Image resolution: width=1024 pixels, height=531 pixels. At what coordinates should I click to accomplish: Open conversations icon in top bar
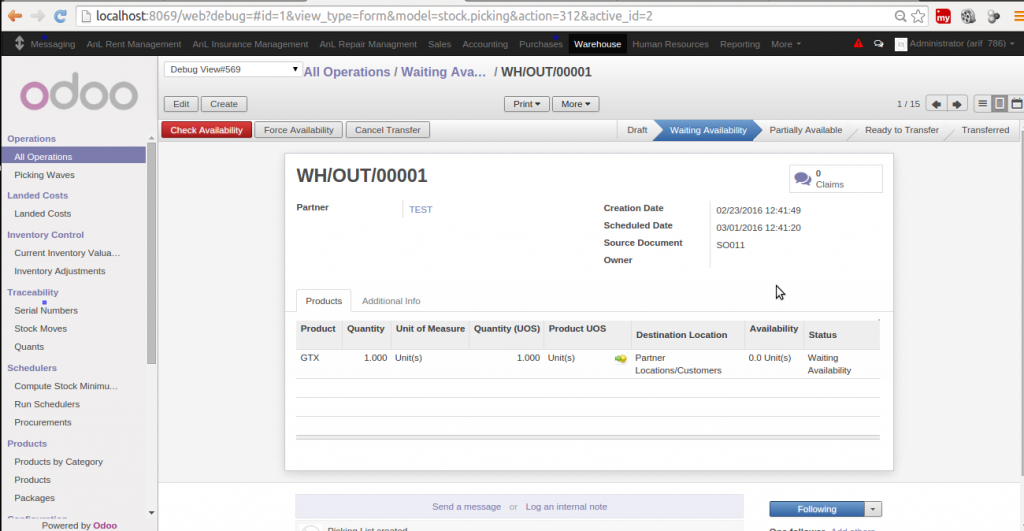(x=878, y=44)
